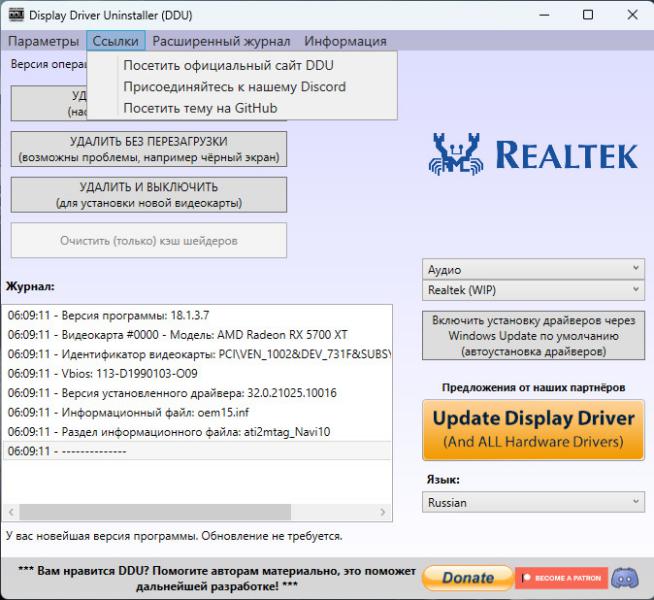654x600 pixels.
Task: Click УДАЛИТЬ БЕЗ ПЕРЕЗАГРУЗКИ button
Action: 149,149
